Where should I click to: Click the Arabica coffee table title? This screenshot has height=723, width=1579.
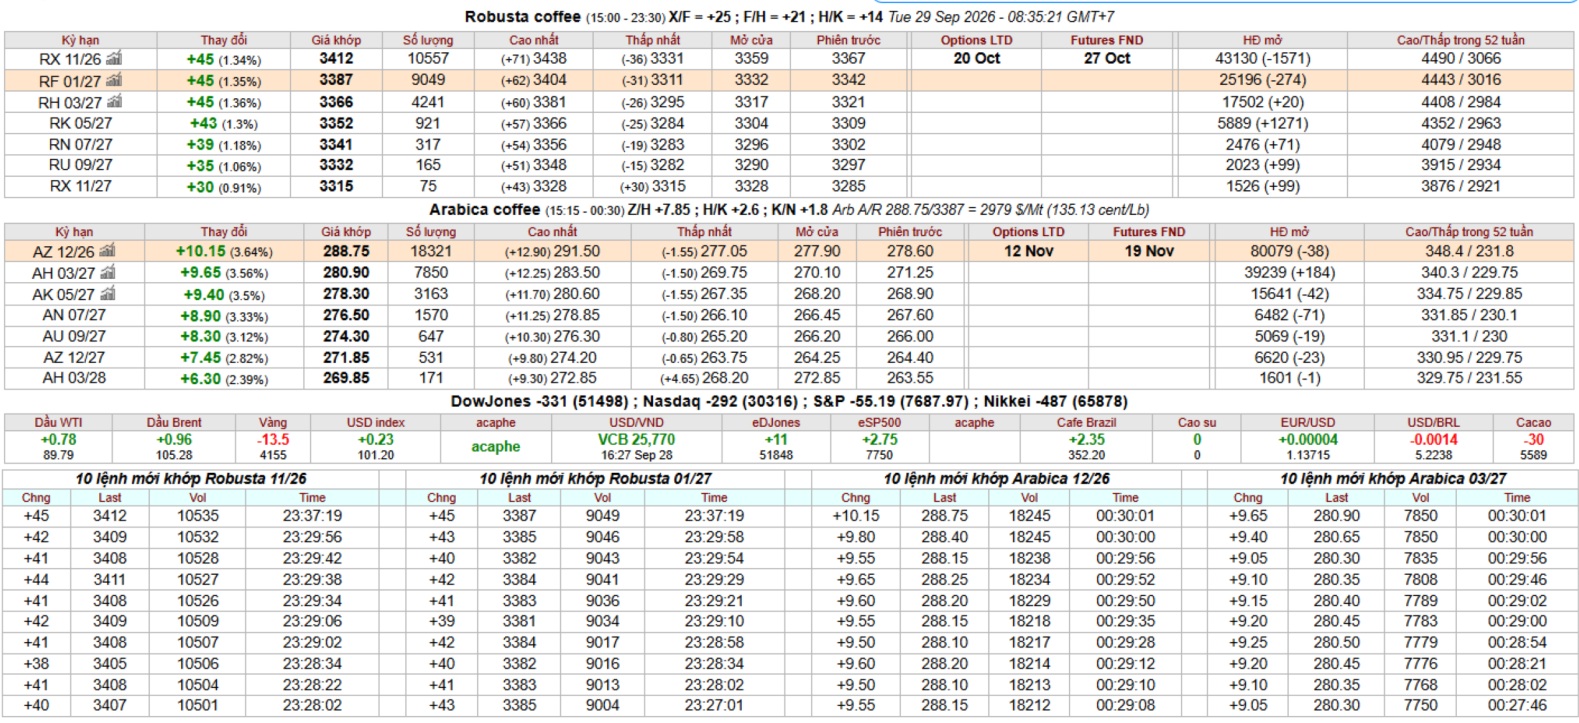coord(485,210)
